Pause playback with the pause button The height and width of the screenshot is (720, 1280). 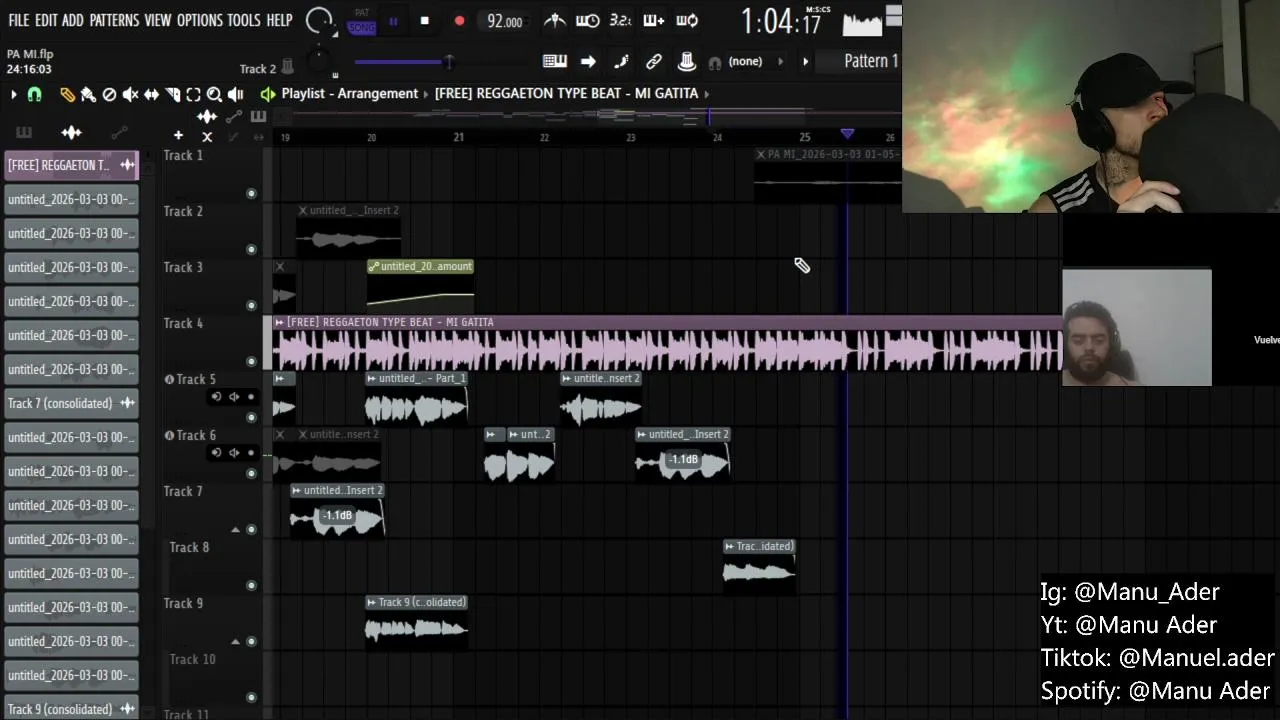tap(393, 21)
